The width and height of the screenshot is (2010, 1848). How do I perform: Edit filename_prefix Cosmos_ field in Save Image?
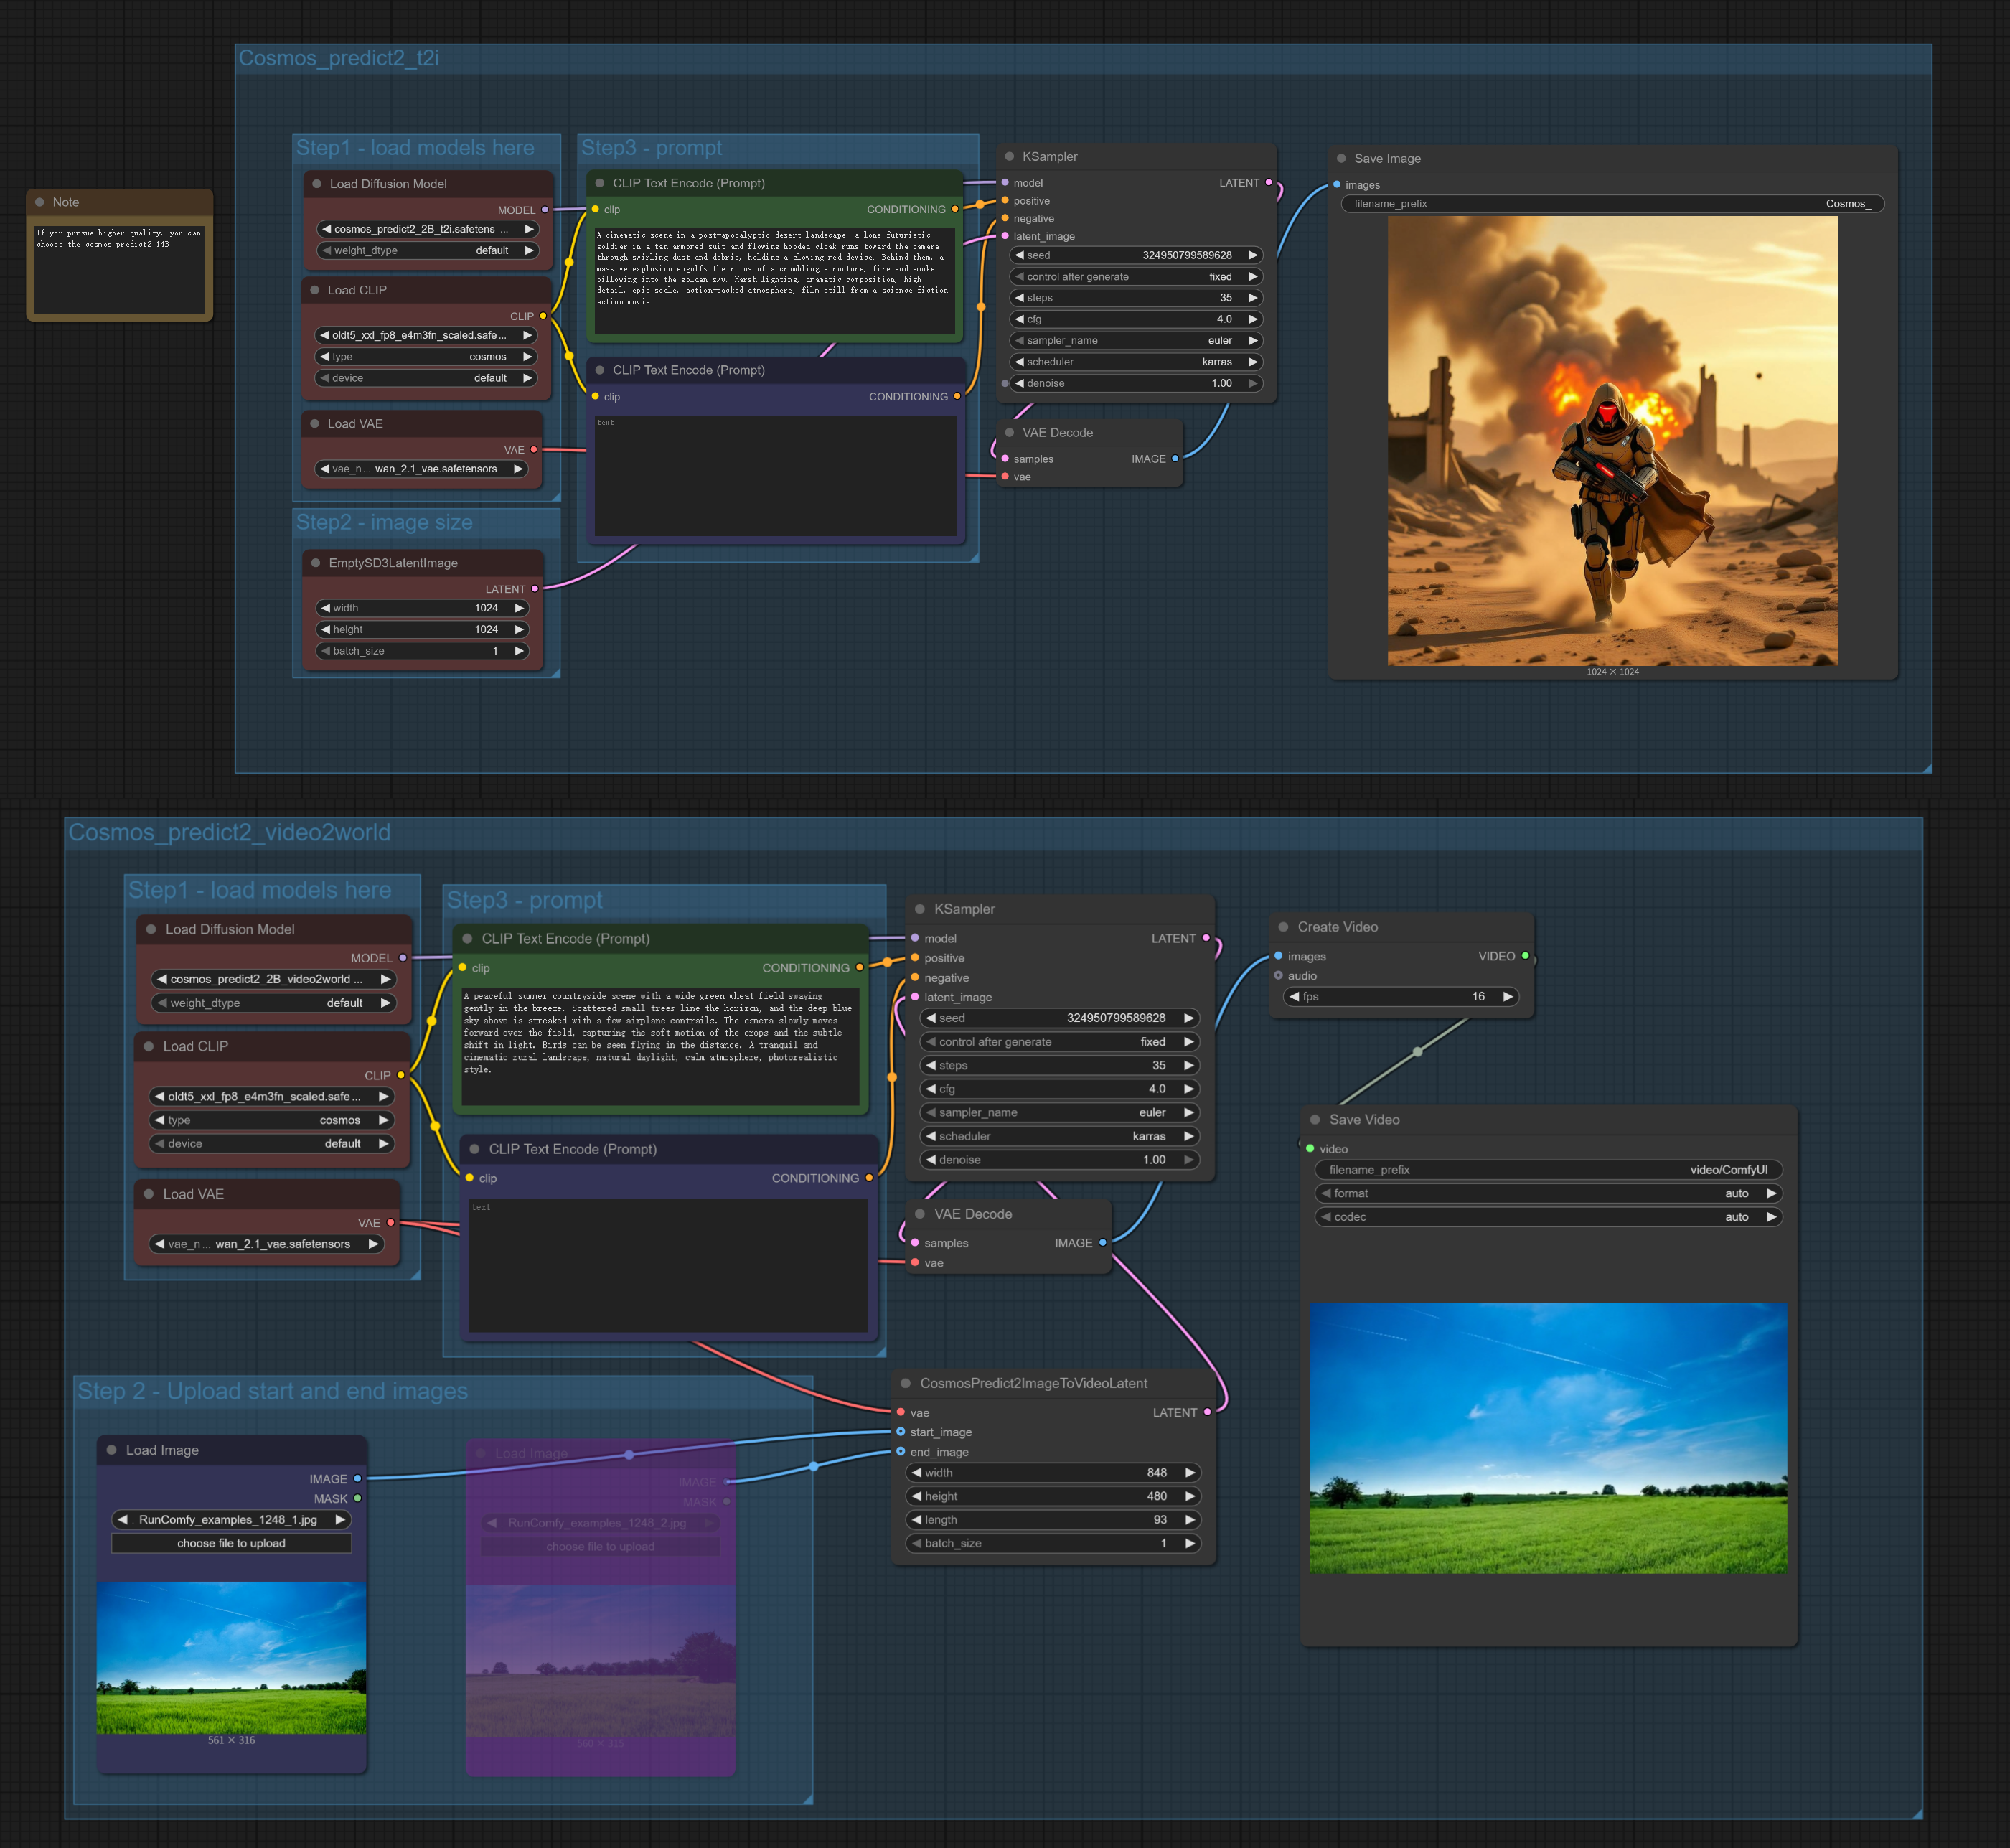tap(1612, 204)
